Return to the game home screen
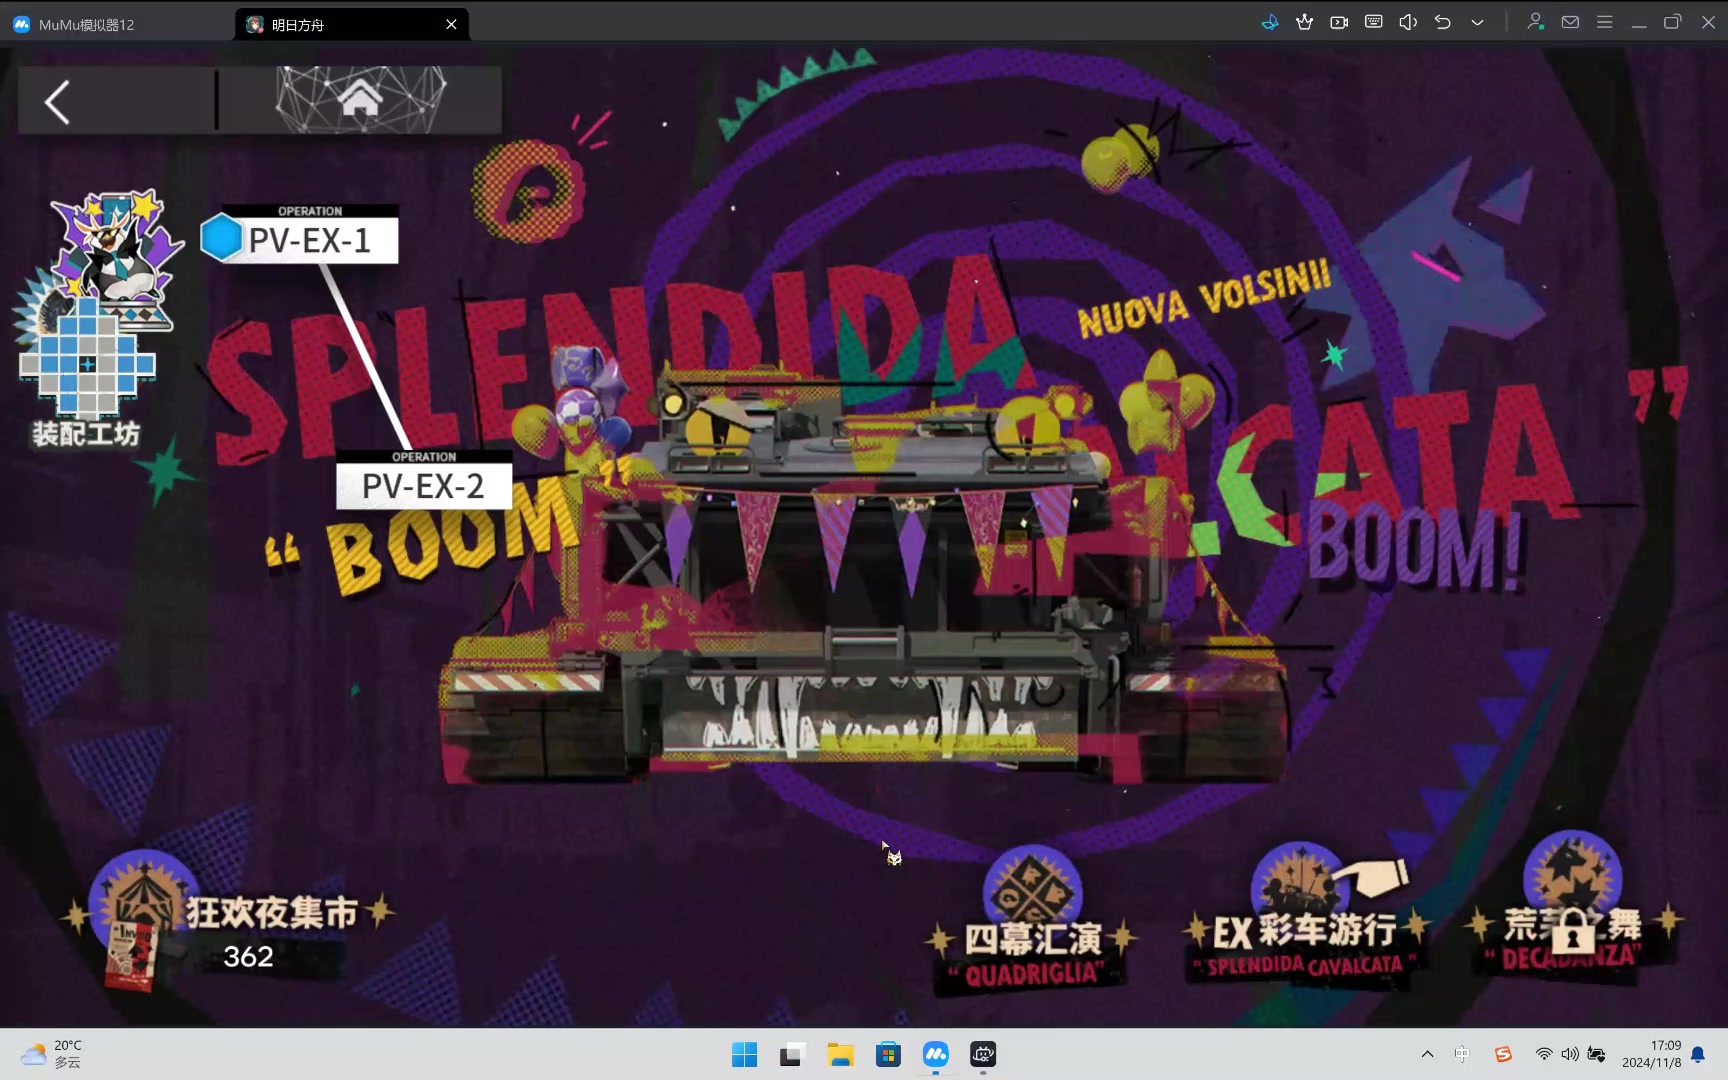Viewport: 1728px width, 1080px height. (x=360, y=100)
